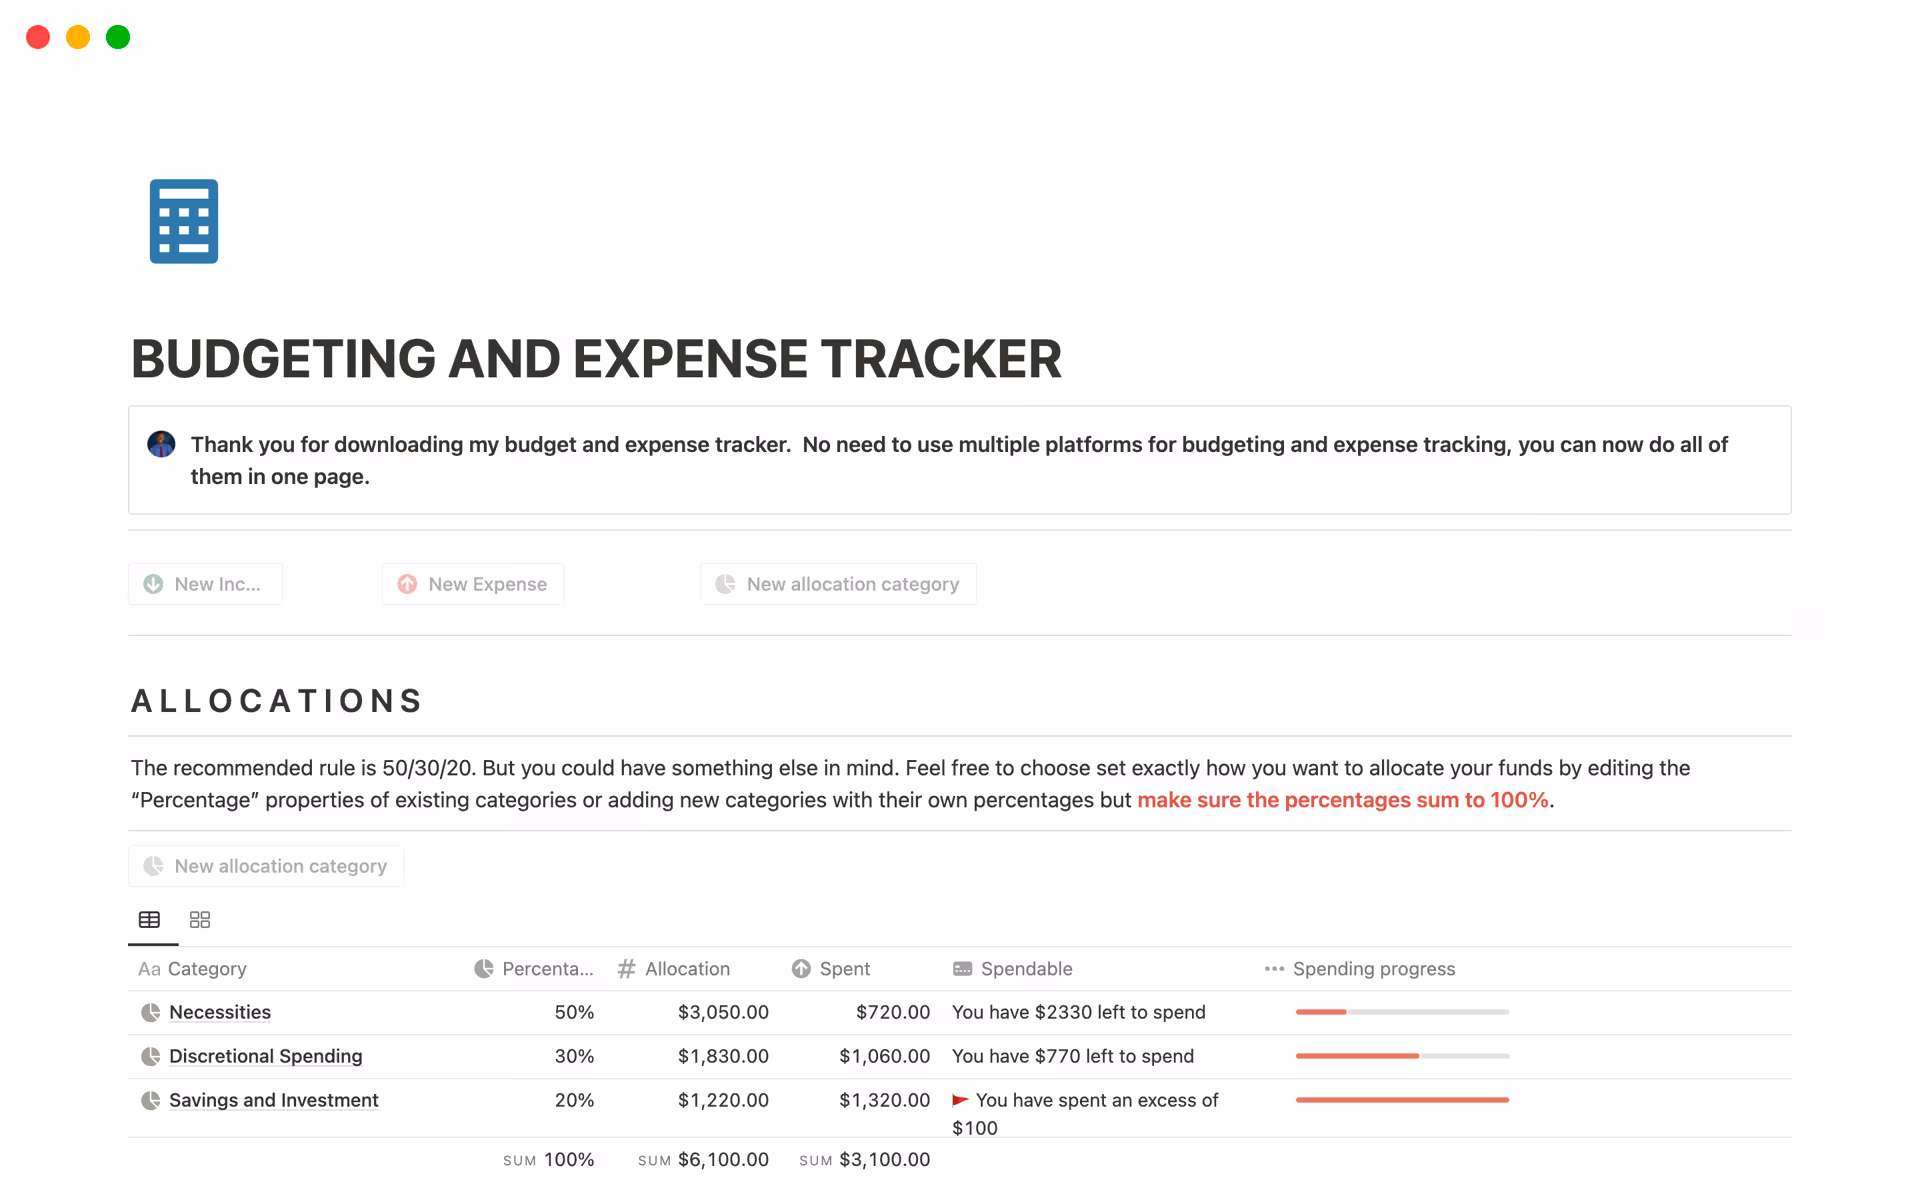Click the Necessities spending progress bar

tap(1402, 1012)
